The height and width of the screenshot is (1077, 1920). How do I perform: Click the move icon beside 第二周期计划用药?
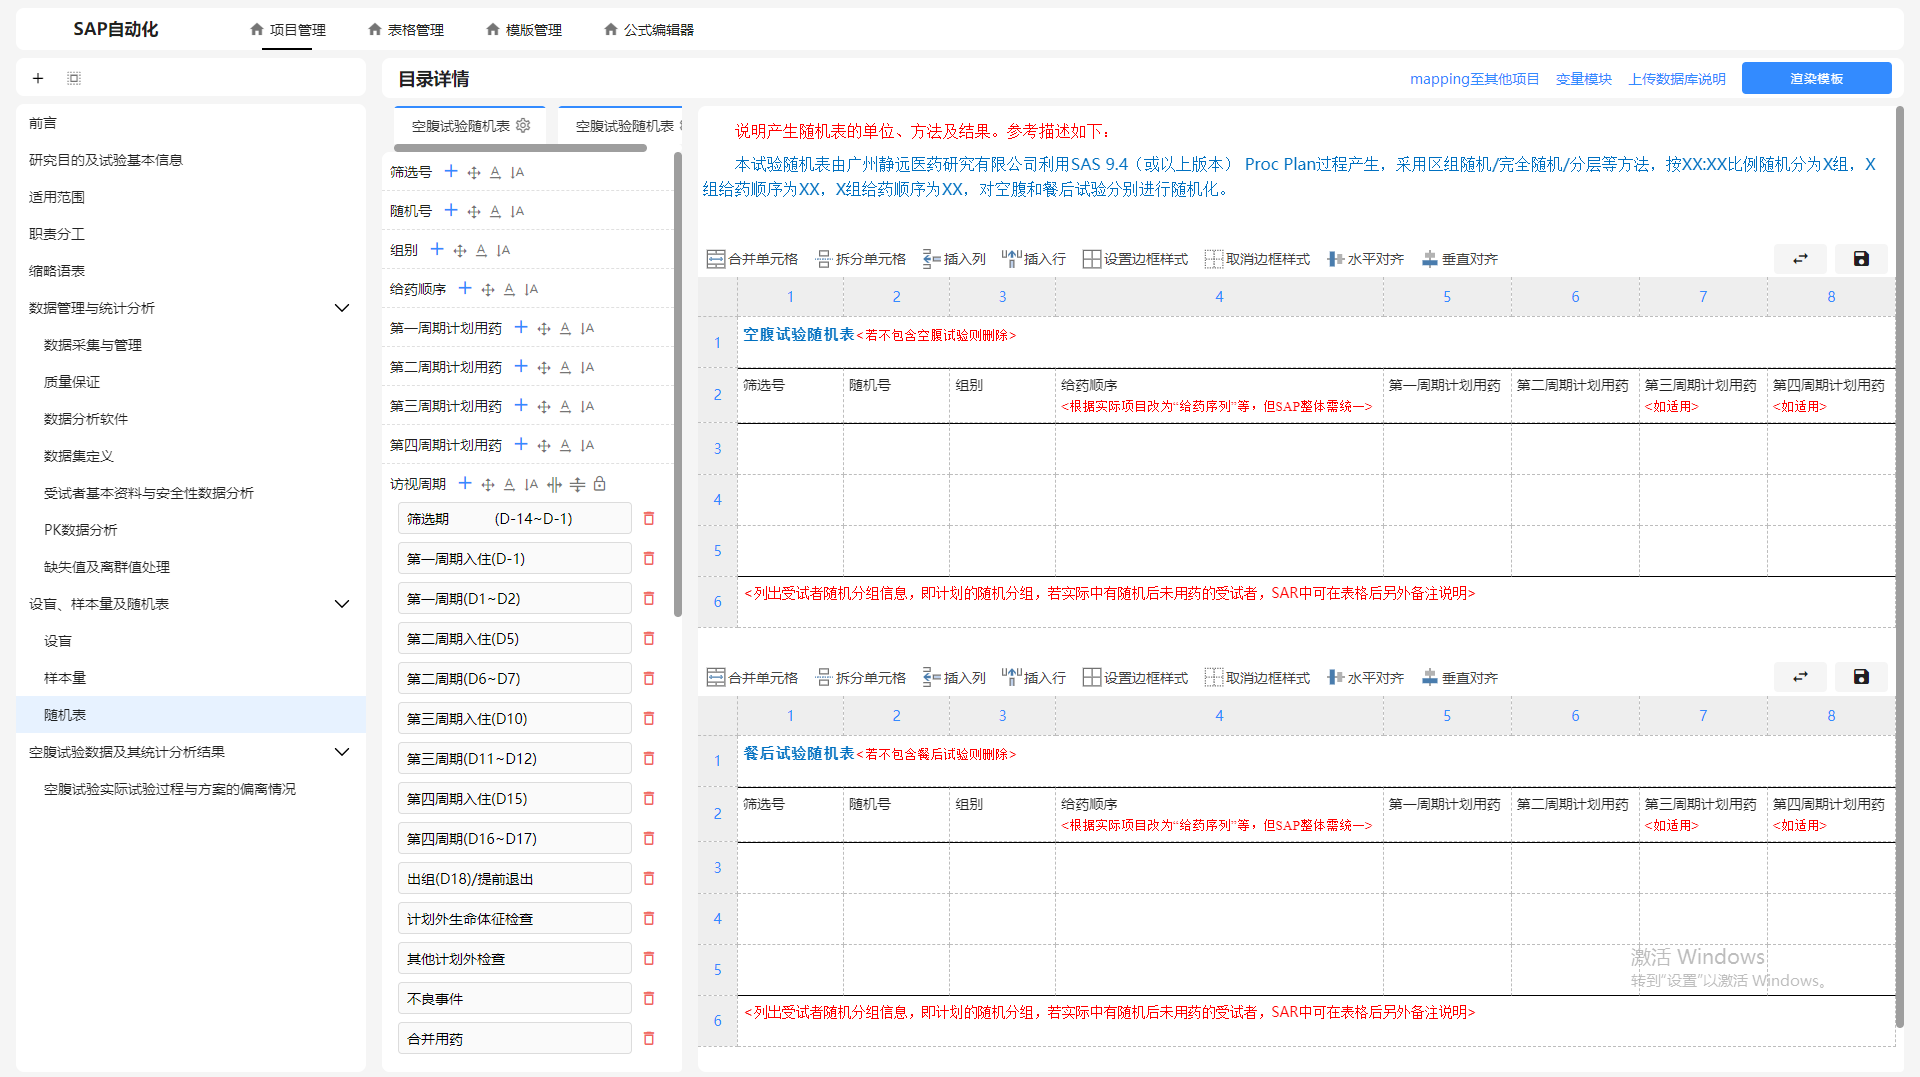point(544,367)
